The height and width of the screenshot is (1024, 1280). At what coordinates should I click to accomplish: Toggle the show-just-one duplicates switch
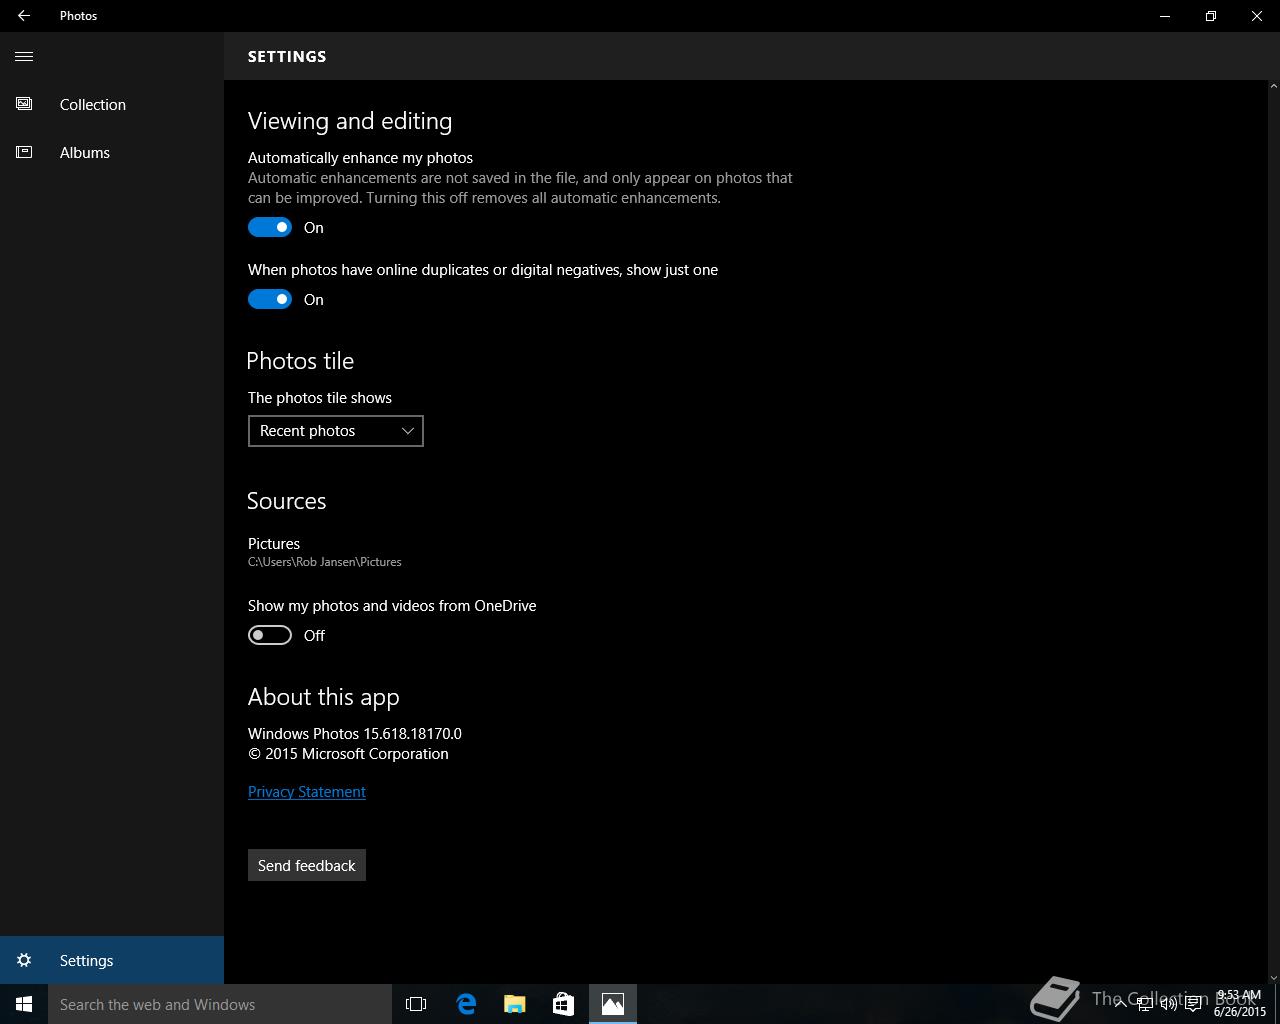pos(270,299)
